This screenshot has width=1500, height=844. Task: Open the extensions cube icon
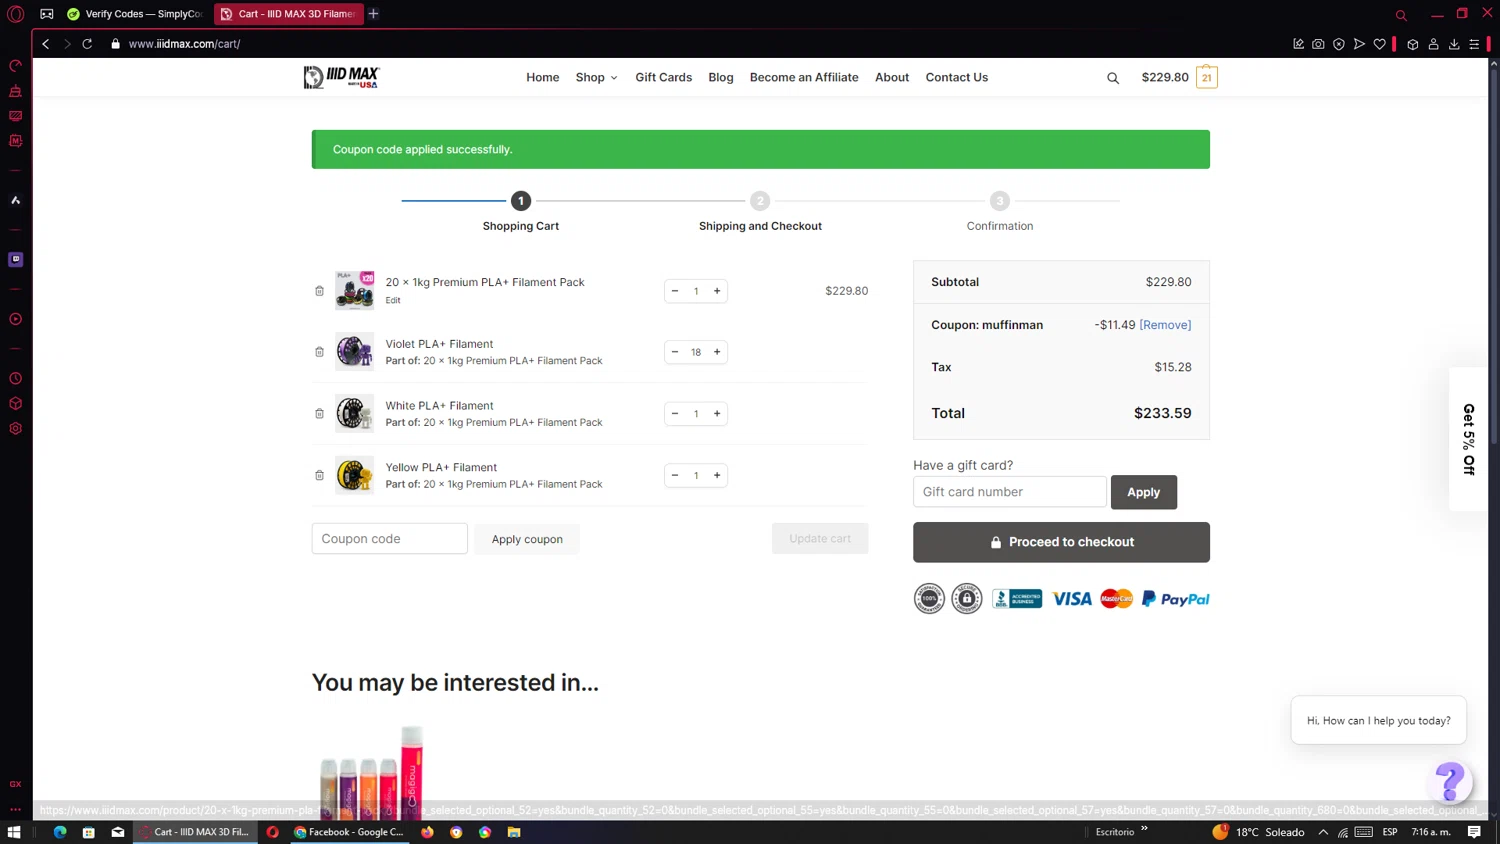click(x=1413, y=44)
